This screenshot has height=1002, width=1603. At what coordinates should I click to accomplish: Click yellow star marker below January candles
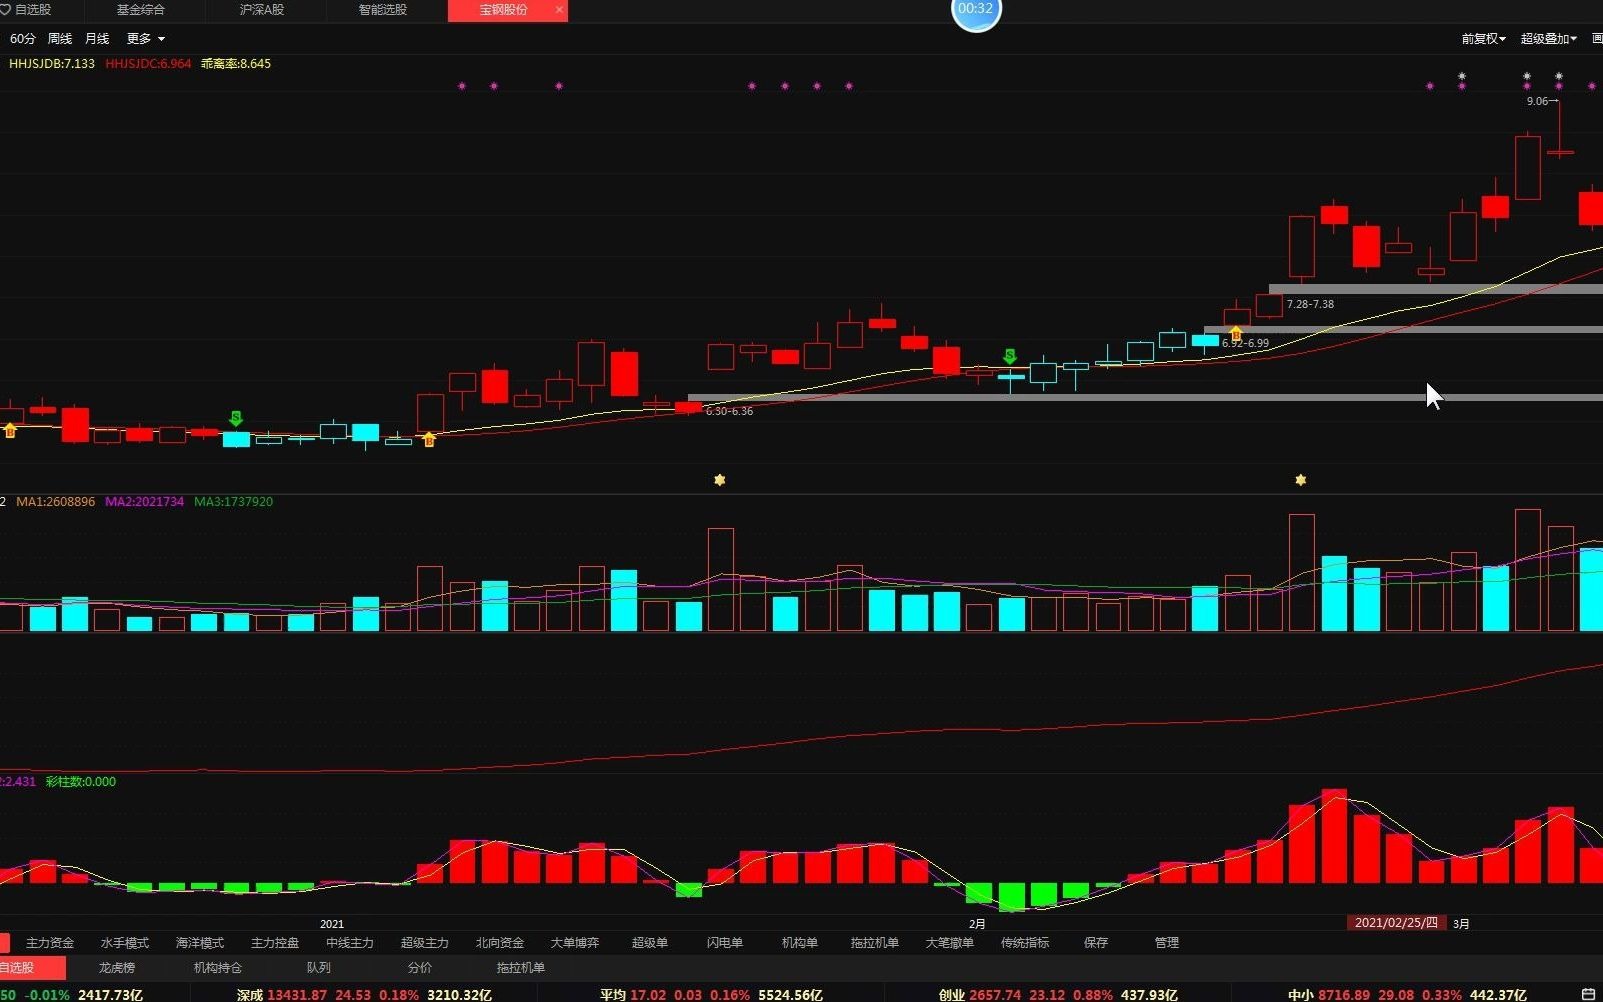tap(719, 480)
